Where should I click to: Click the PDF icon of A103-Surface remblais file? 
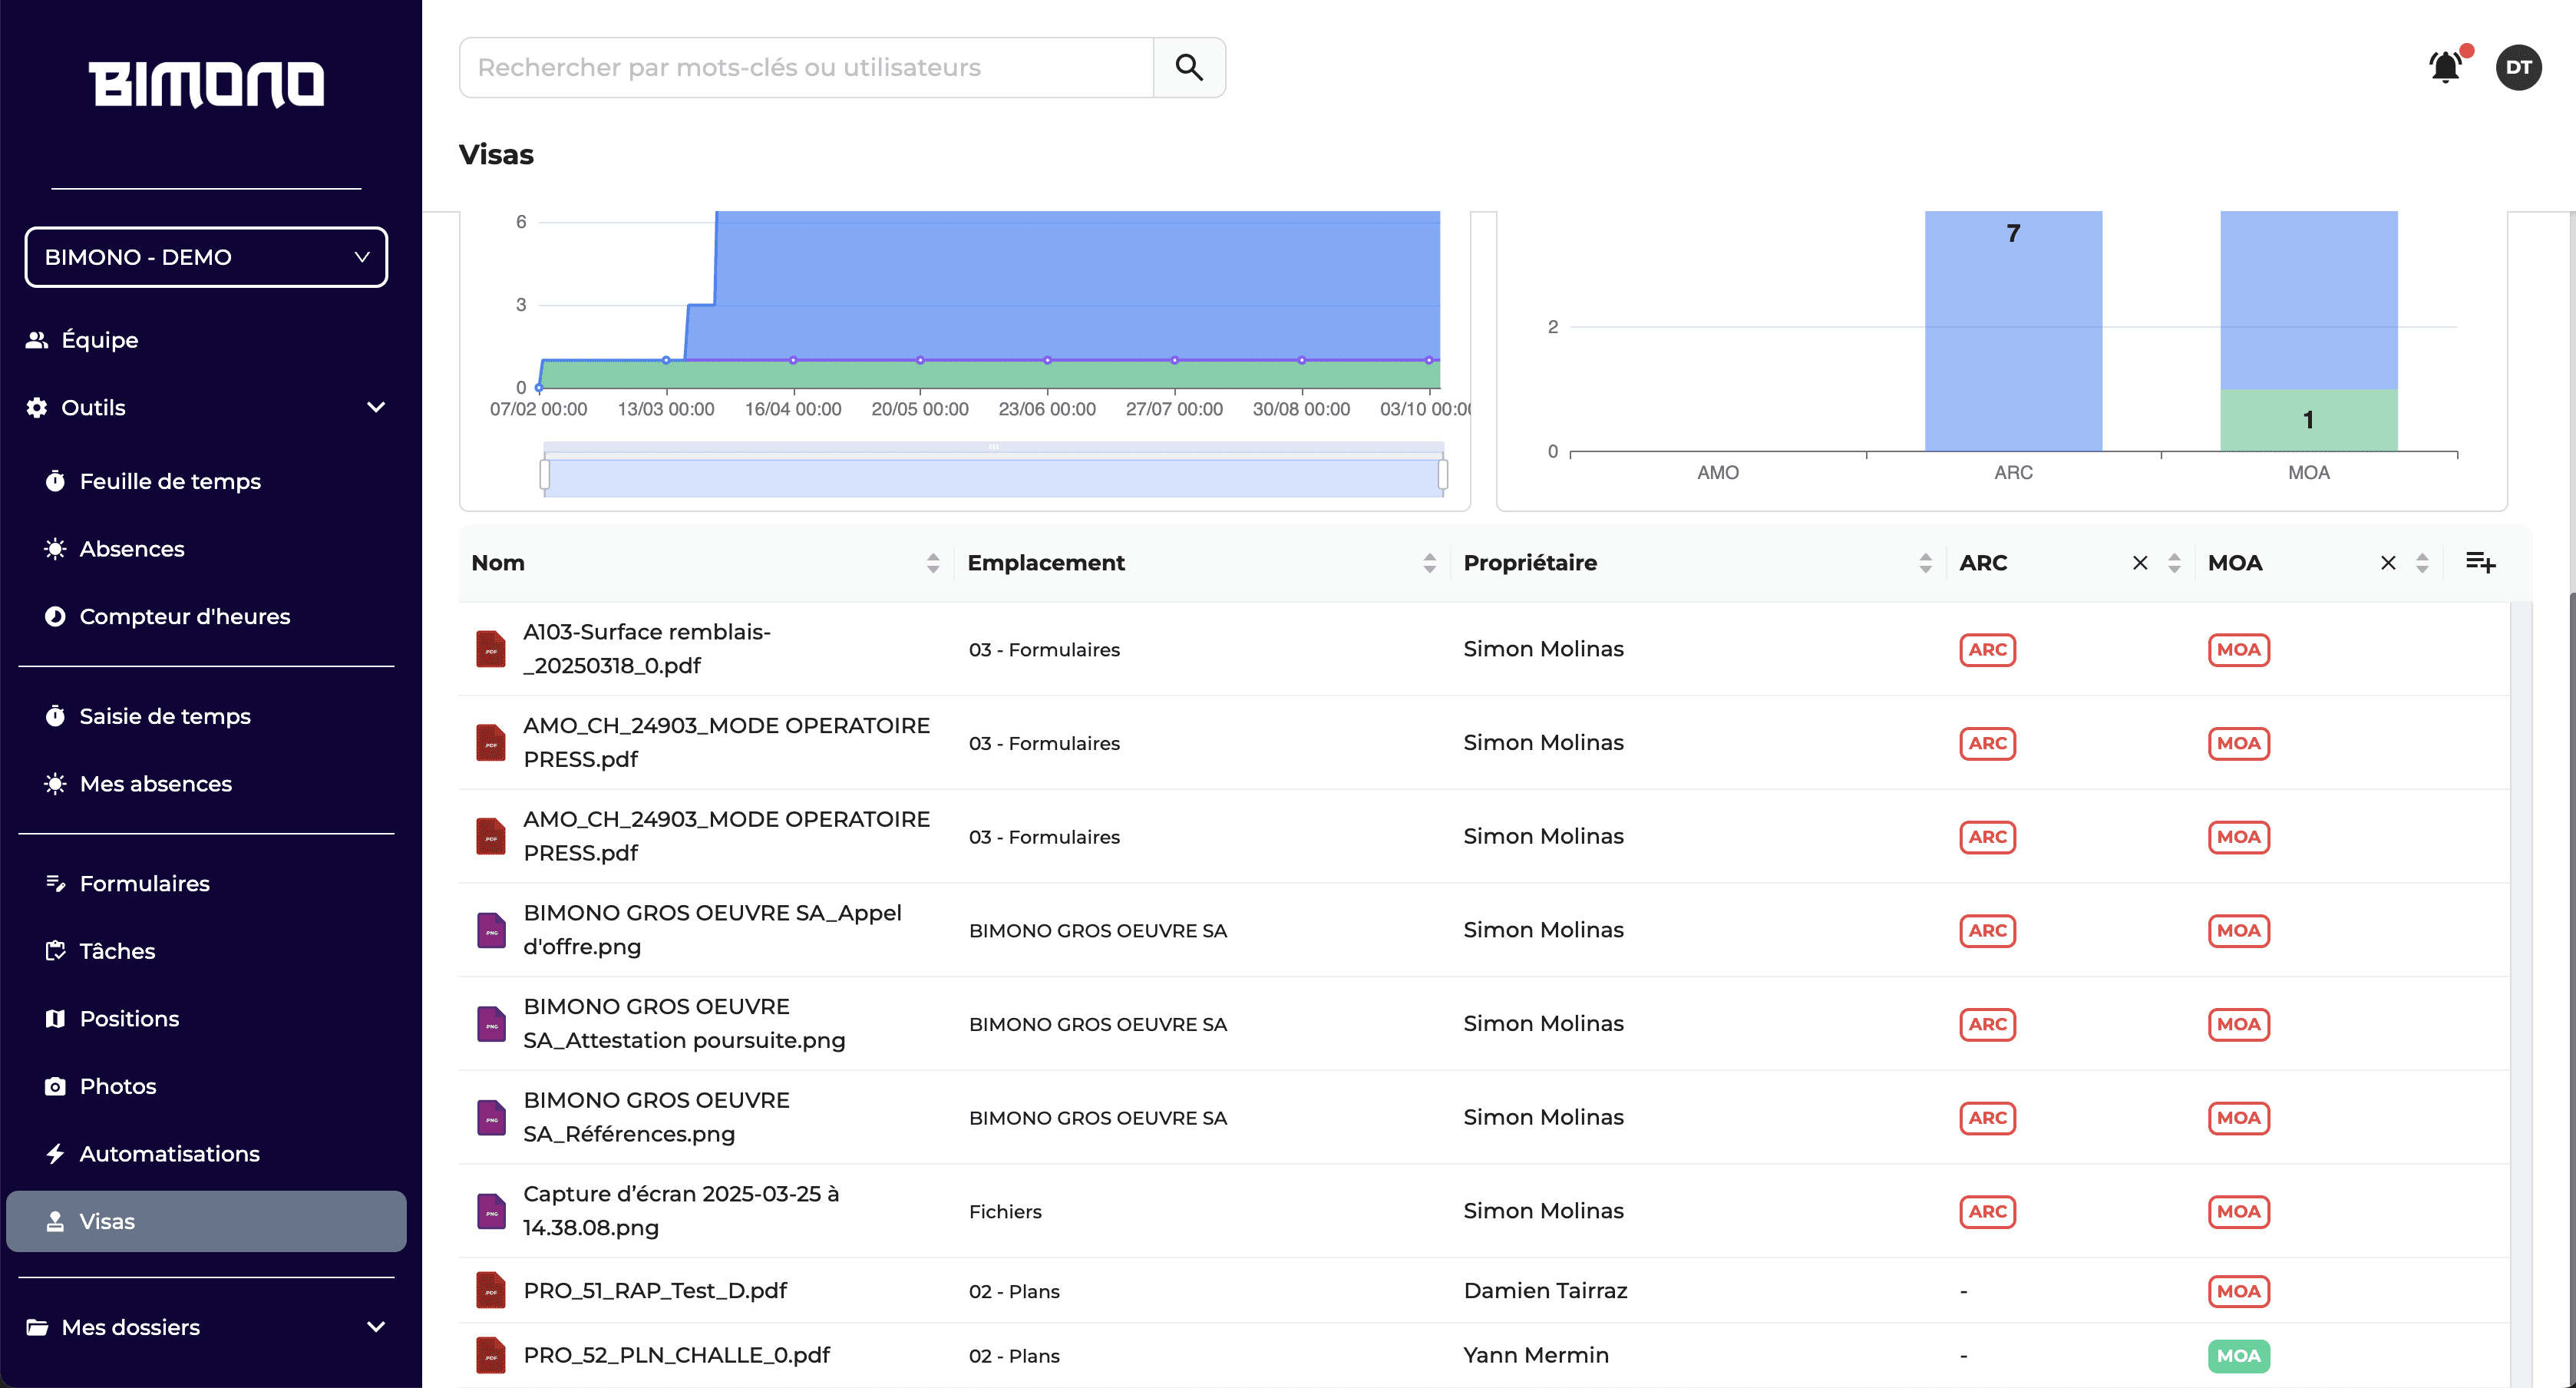[x=490, y=649]
